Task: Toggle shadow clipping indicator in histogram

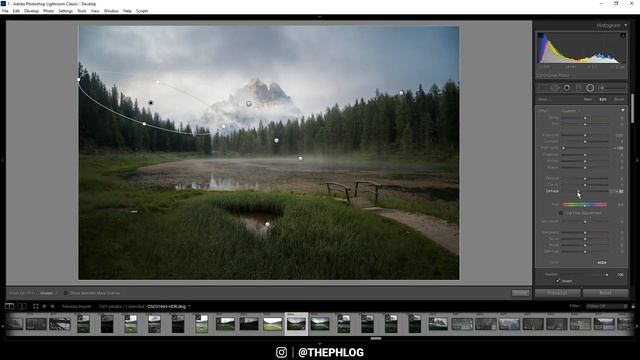Action: (x=540, y=36)
